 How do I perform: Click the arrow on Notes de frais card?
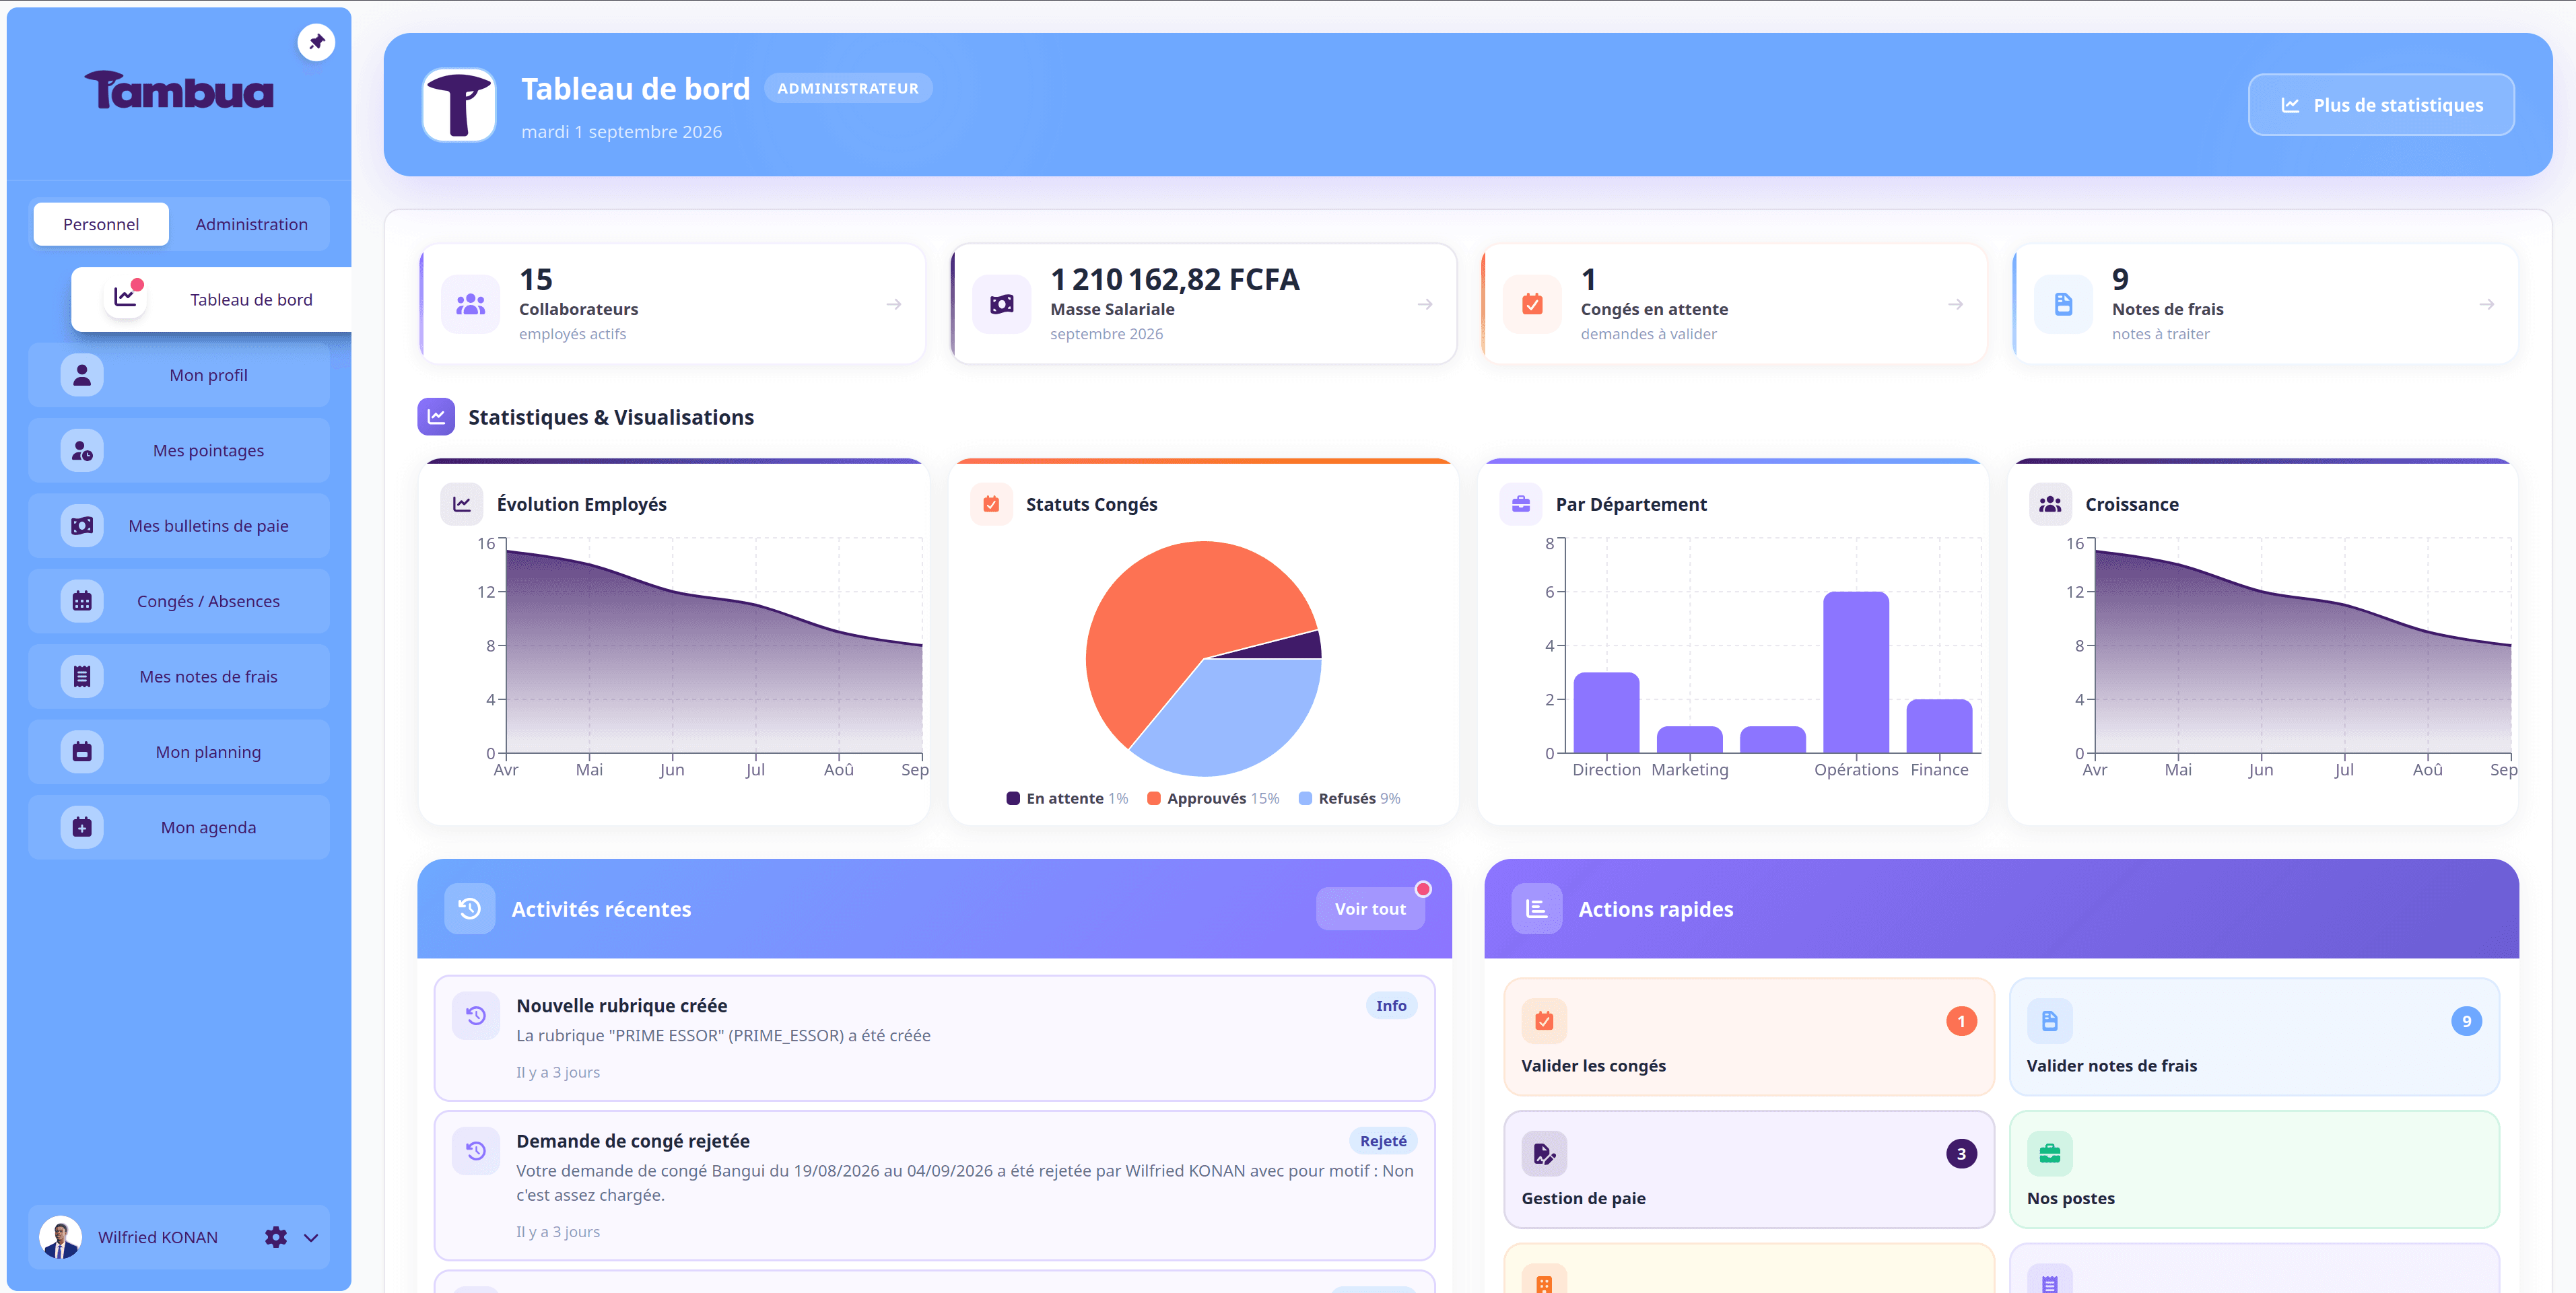2486,304
